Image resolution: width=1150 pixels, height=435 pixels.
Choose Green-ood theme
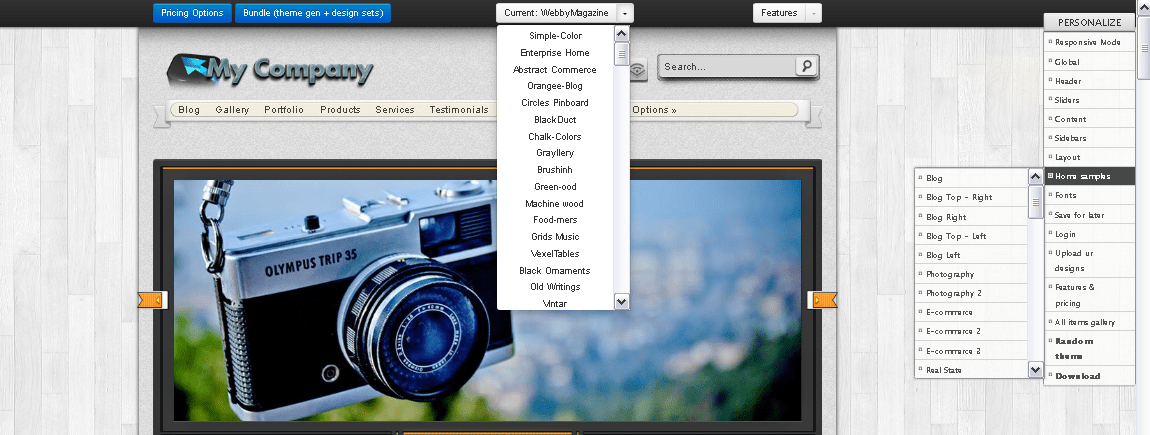coord(555,186)
